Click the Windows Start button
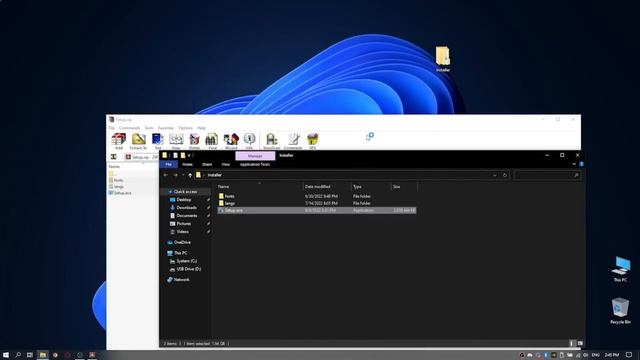Image resolution: width=640 pixels, height=360 pixels. [6, 355]
